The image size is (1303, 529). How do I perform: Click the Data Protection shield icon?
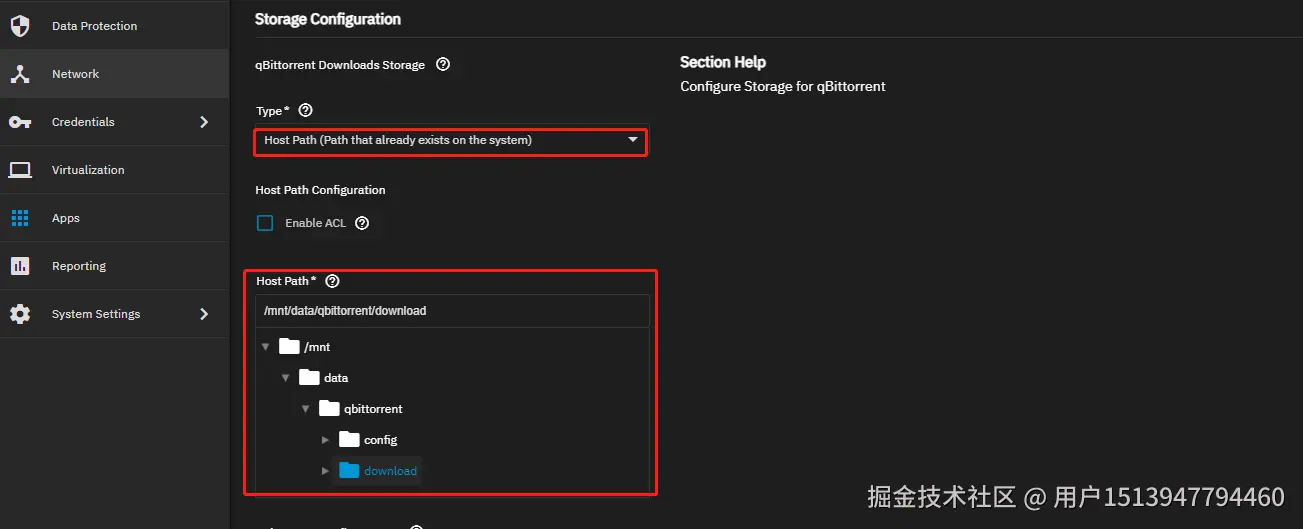click(x=20, y=26)
